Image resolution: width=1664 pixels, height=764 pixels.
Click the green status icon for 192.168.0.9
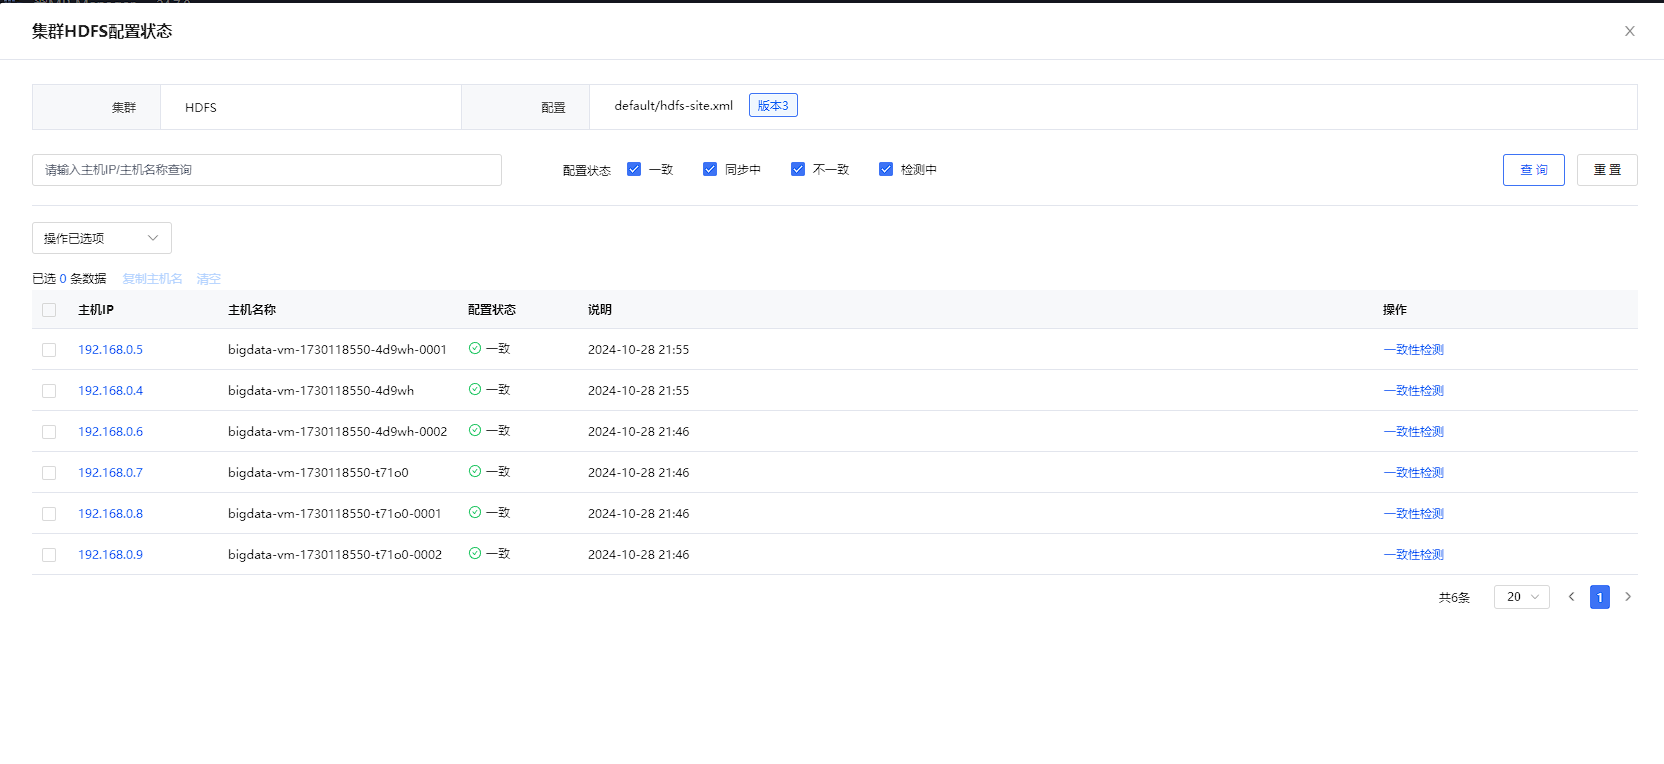475,553
